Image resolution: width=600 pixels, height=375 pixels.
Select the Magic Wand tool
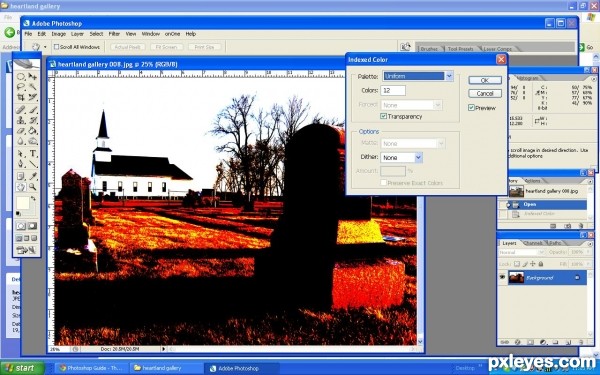(33, 87)
